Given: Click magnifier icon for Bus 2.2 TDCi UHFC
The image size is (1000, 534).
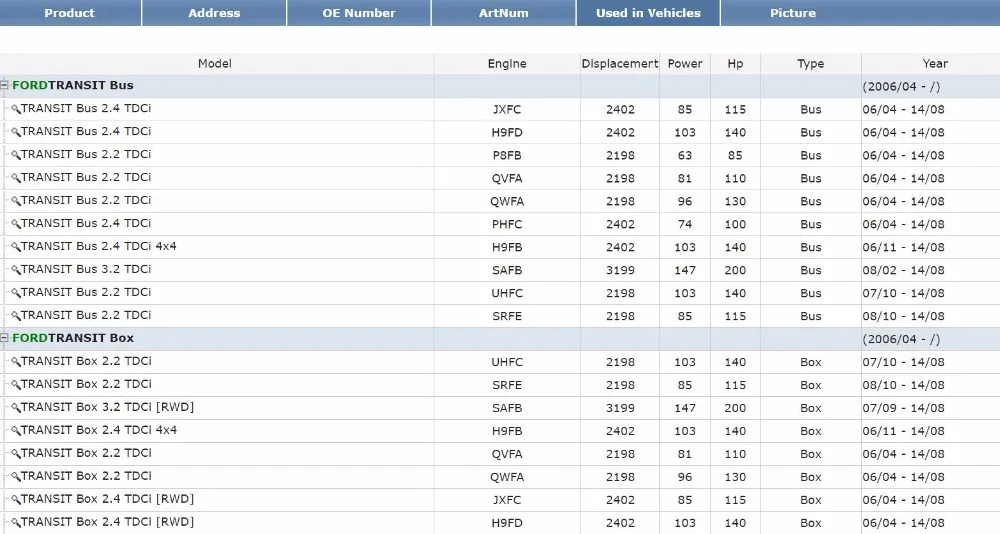Looking at the screenshot, I should [x=15, y=293].
